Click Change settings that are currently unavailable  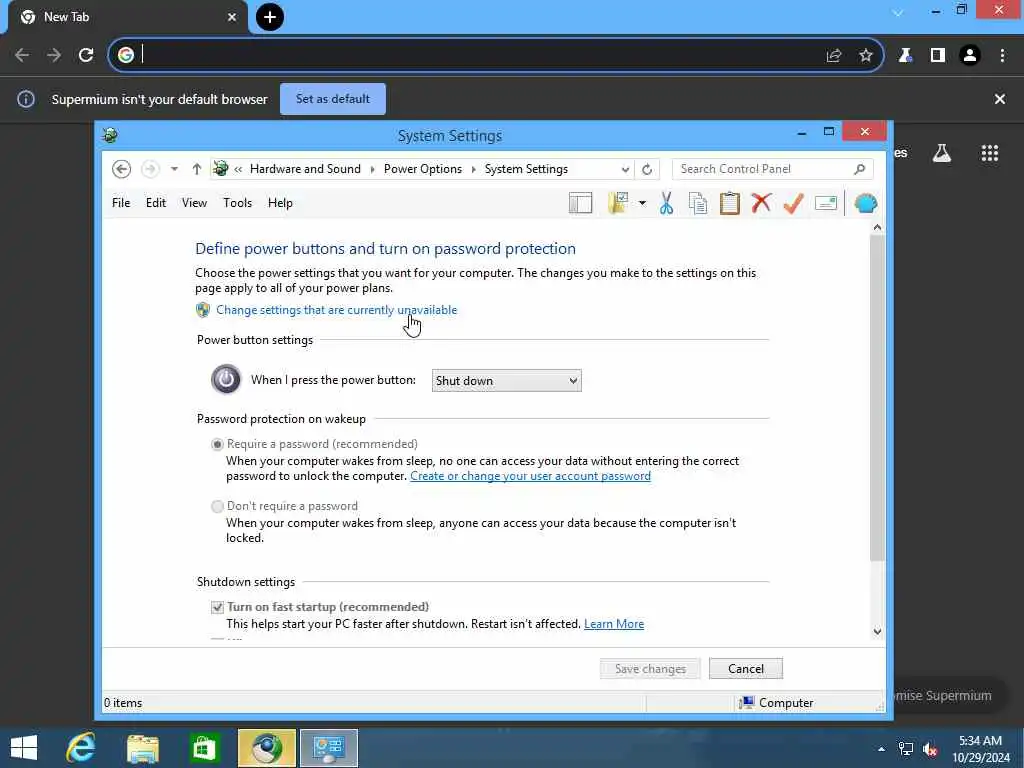pyautogui.click(x=336, y=310)
